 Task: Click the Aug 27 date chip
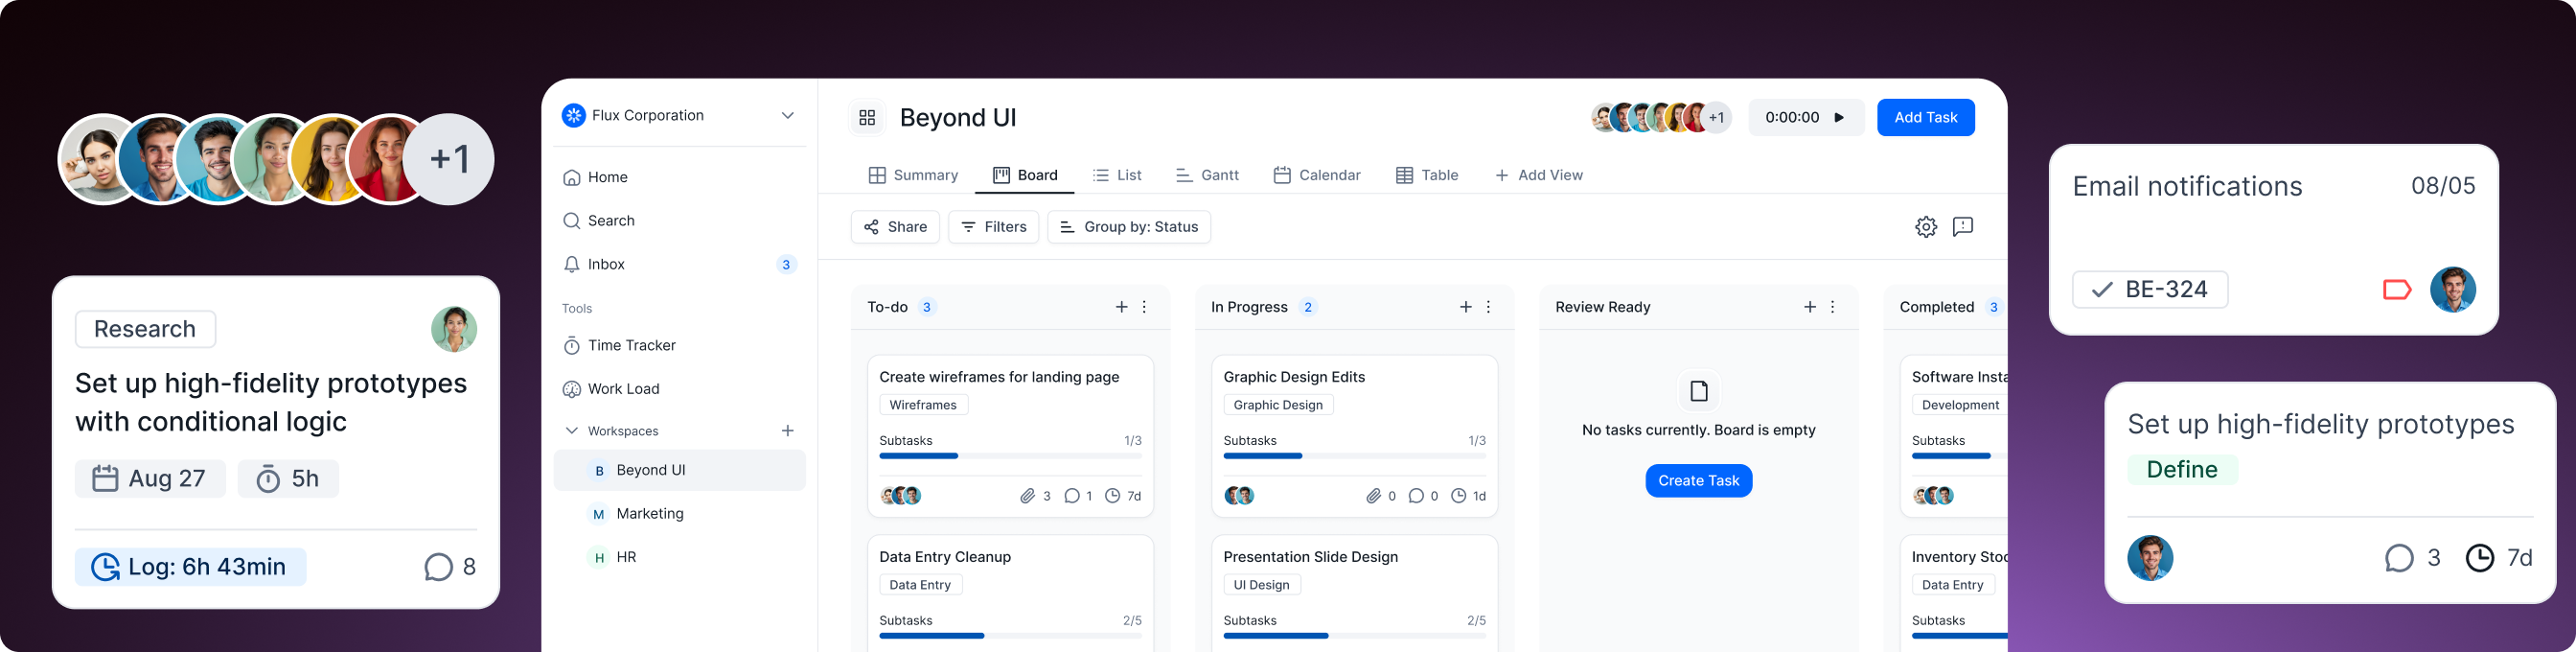(x=150, y=479)
